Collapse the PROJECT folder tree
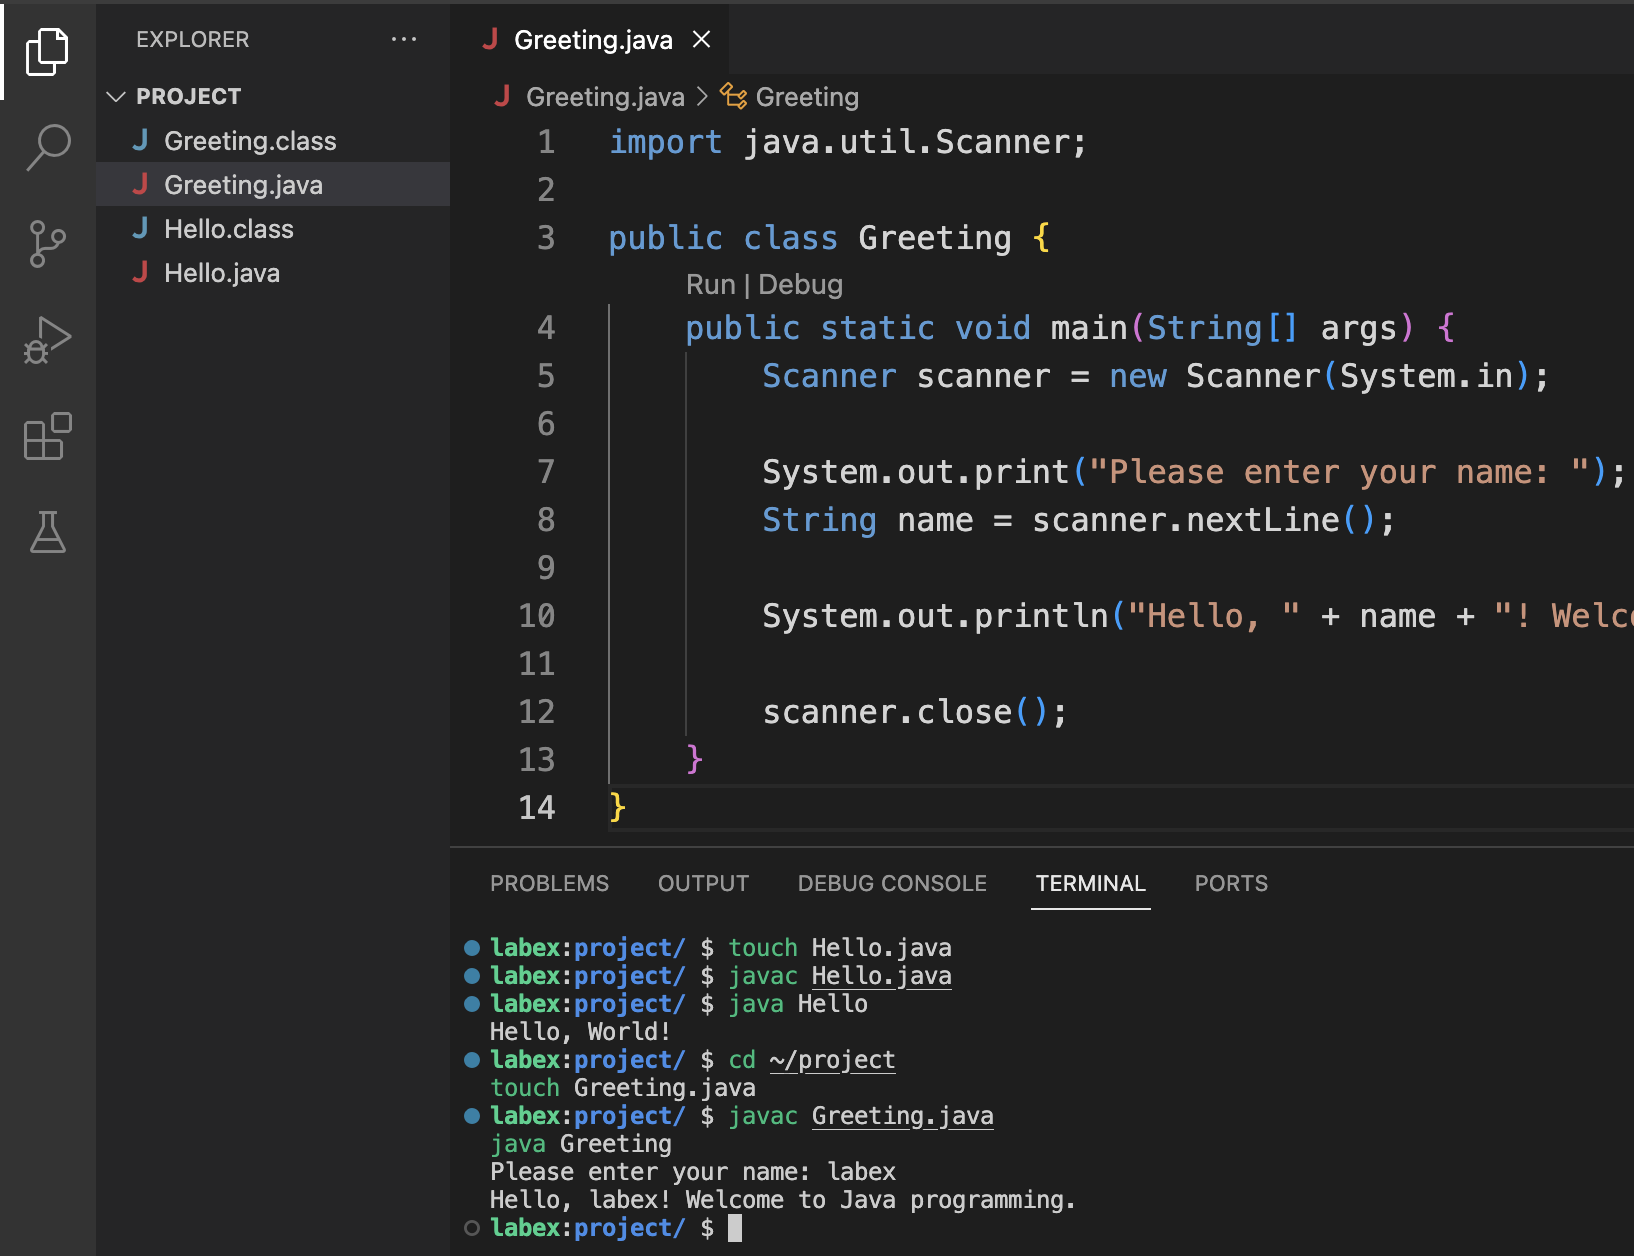The image size is (1634, 1256). (116, 96)
